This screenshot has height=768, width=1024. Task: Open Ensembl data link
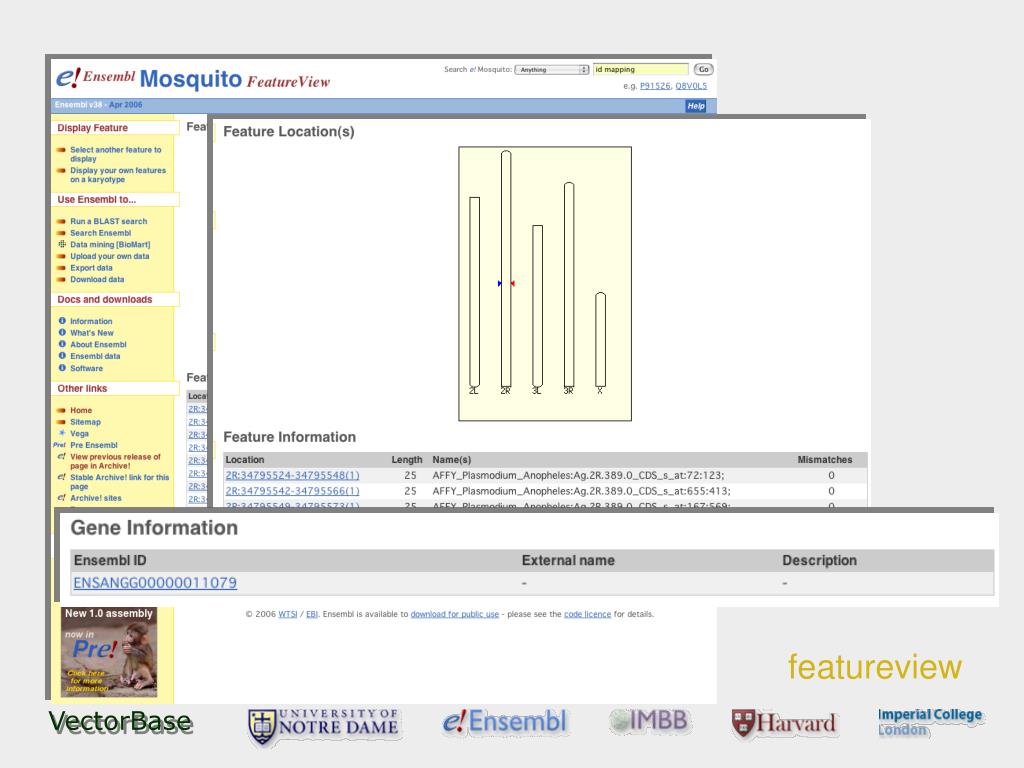95,357
